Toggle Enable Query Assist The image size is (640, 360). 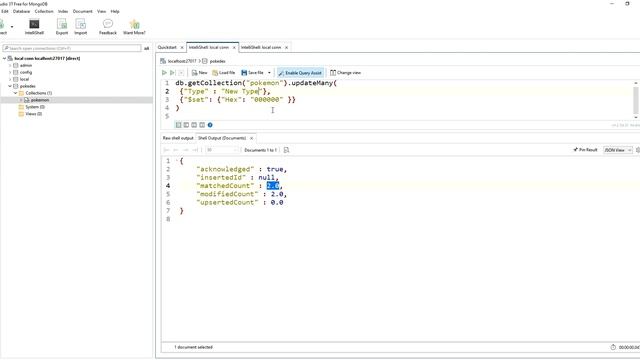click(x=300, y=73)
